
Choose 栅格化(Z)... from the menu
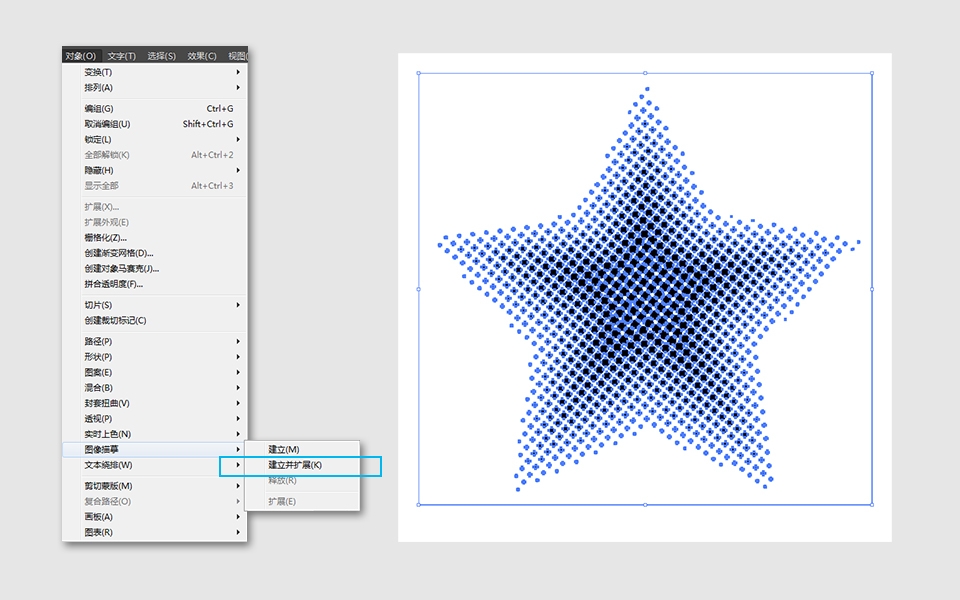[x=106, y=237]
